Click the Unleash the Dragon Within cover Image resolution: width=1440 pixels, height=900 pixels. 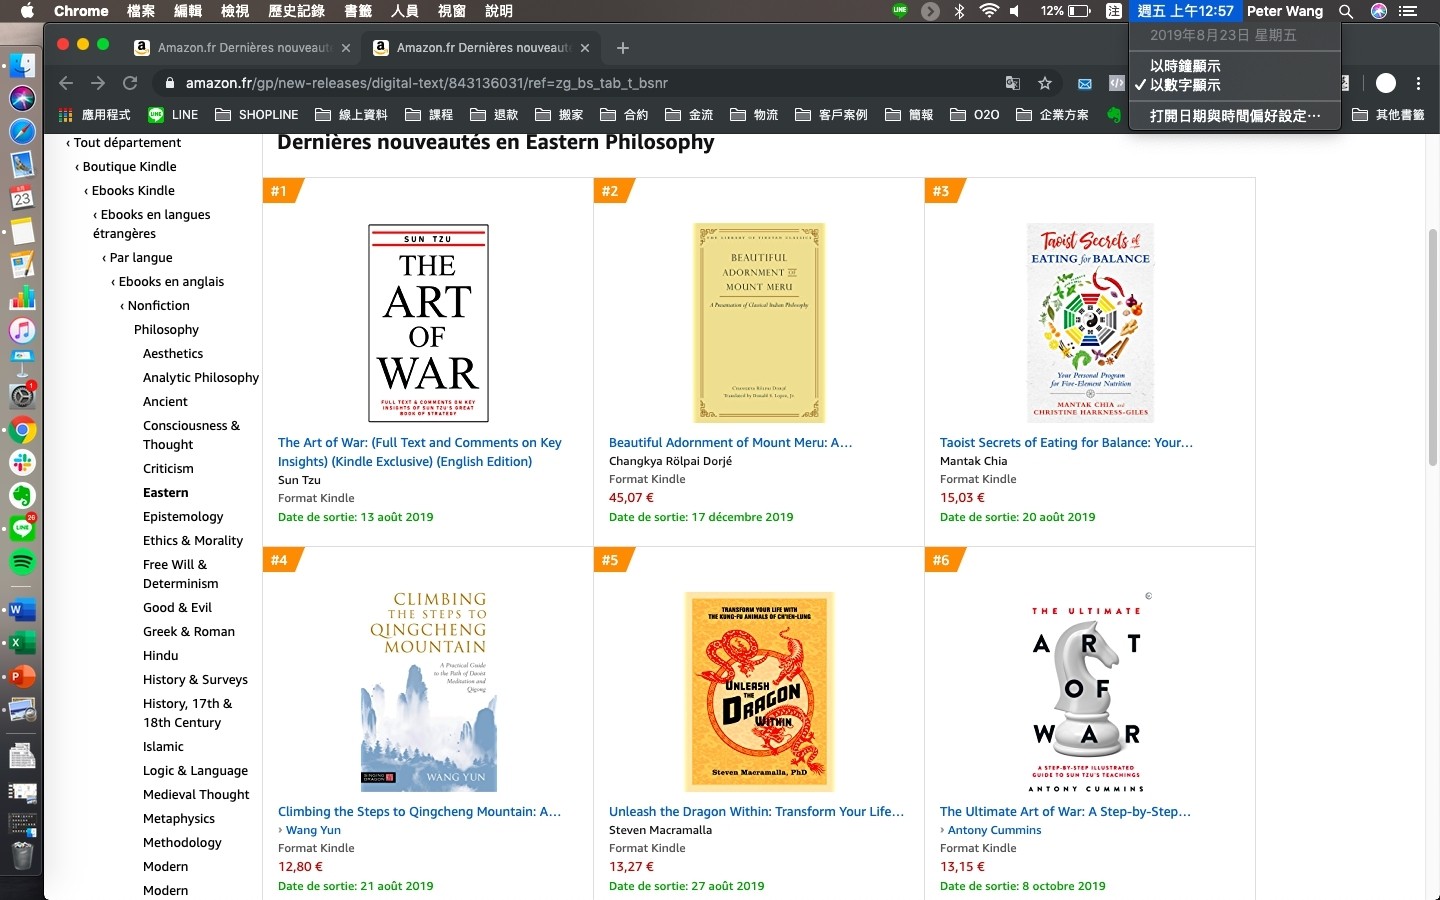(759, 692)
